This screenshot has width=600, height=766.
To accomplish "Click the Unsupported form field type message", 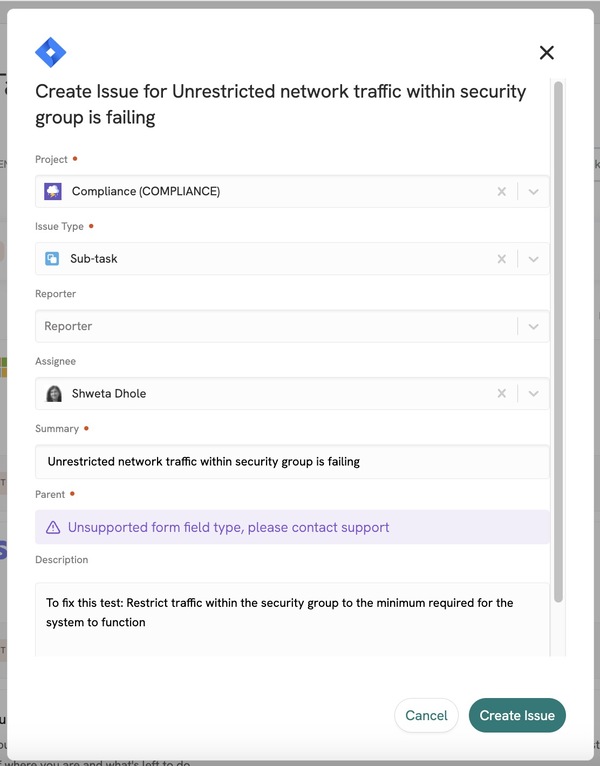I will 228,528.
